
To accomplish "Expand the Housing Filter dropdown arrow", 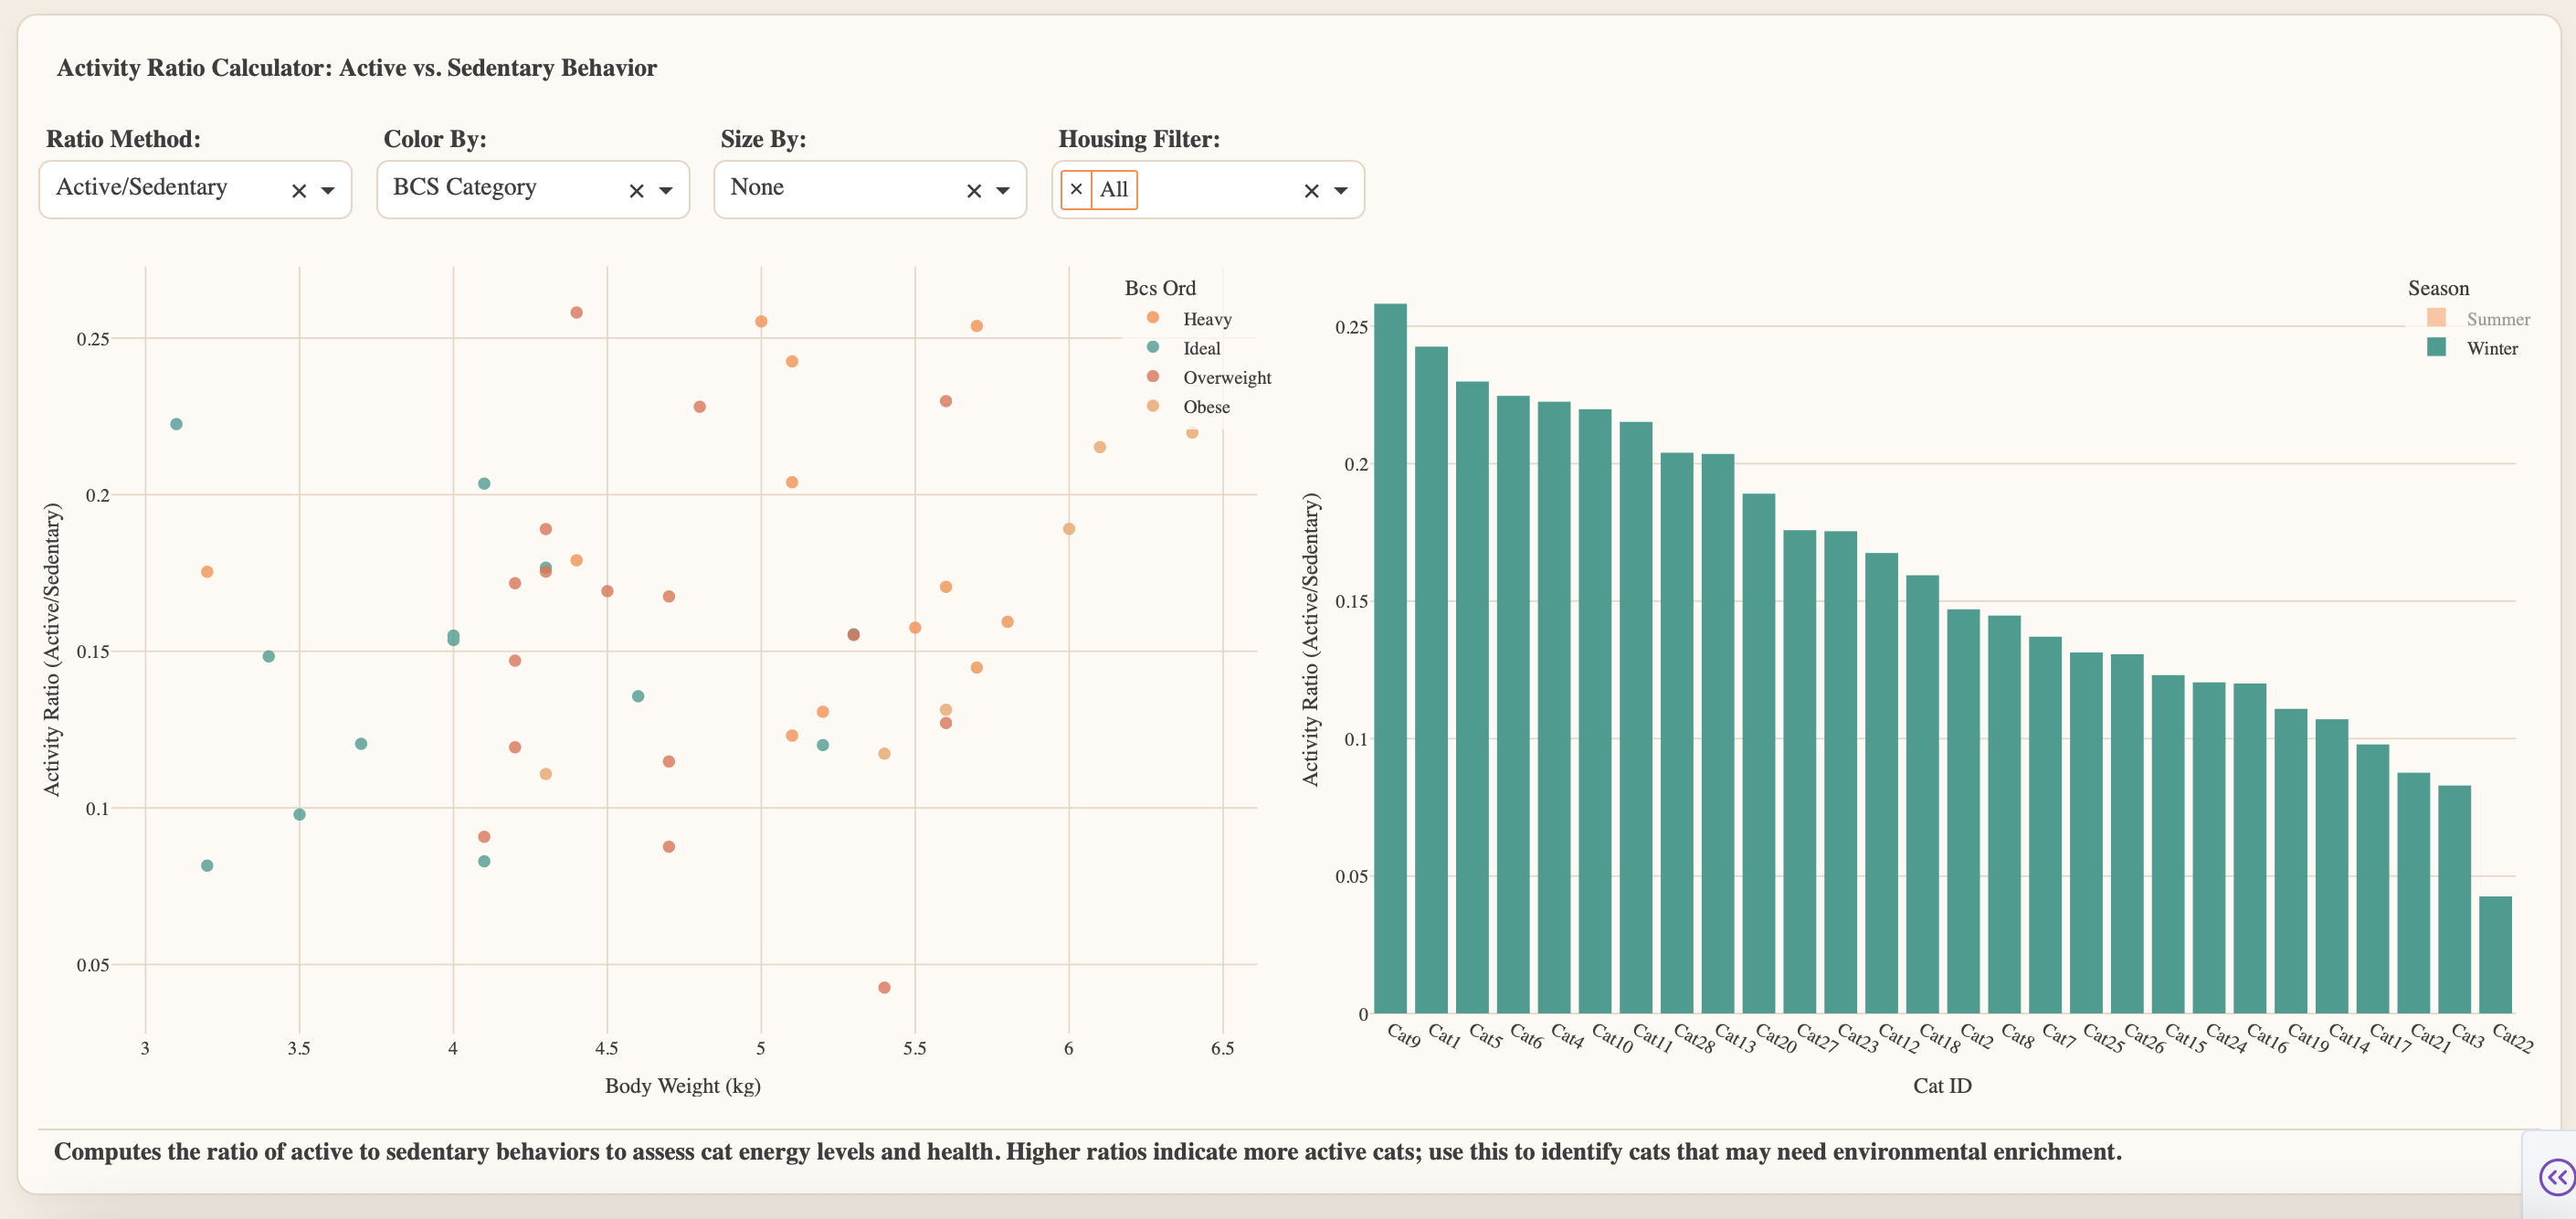I will coord(1341,191).
